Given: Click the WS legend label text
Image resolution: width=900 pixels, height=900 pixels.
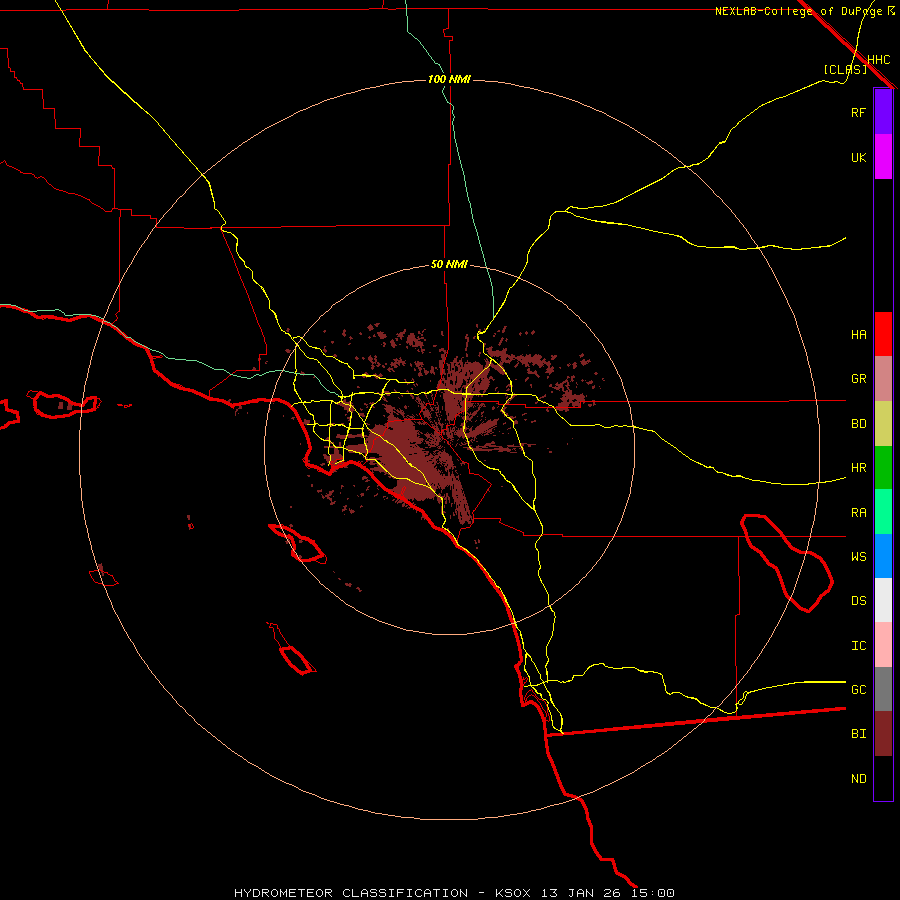Looking at the screenshot, I should [858, 556].
